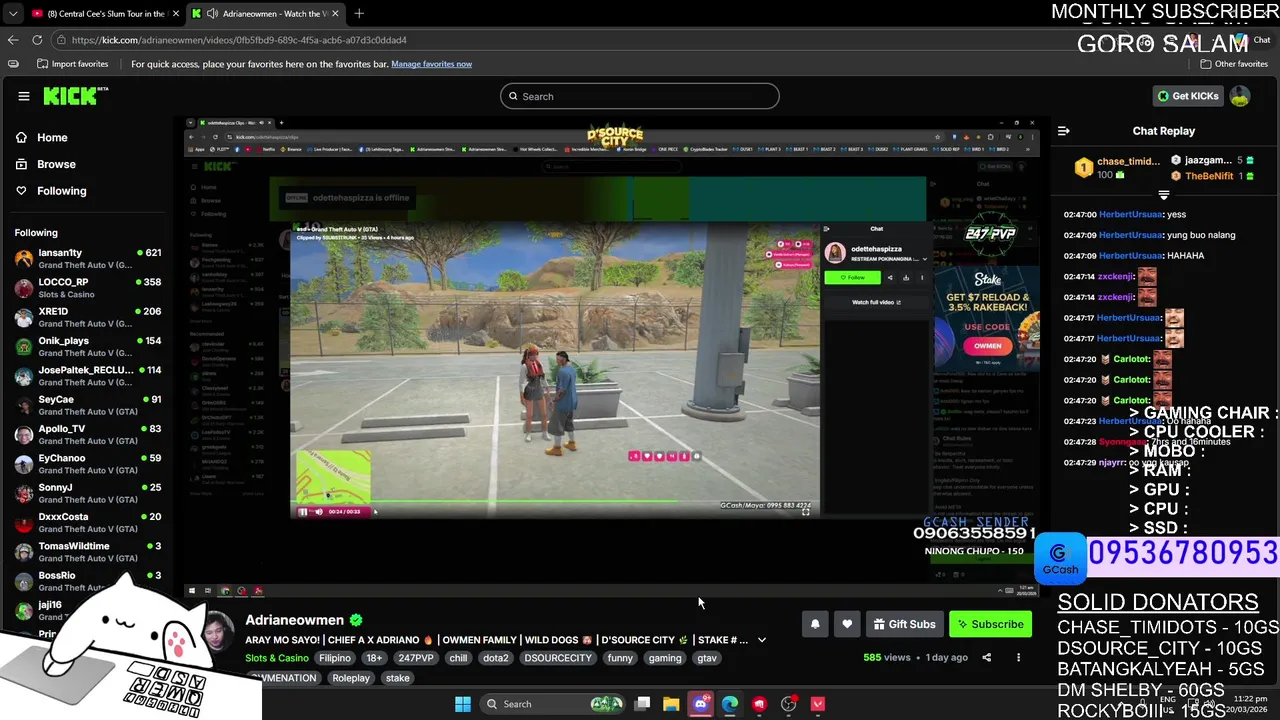The width and height of the screenshot is (1280, 720).
Task: Open the Adrianeowmen channel name
Action: point(294,620)
